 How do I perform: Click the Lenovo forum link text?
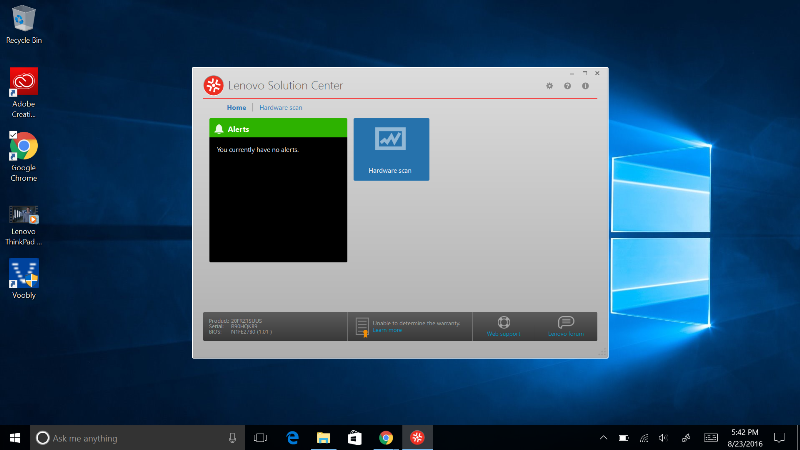tap(566, 334)
